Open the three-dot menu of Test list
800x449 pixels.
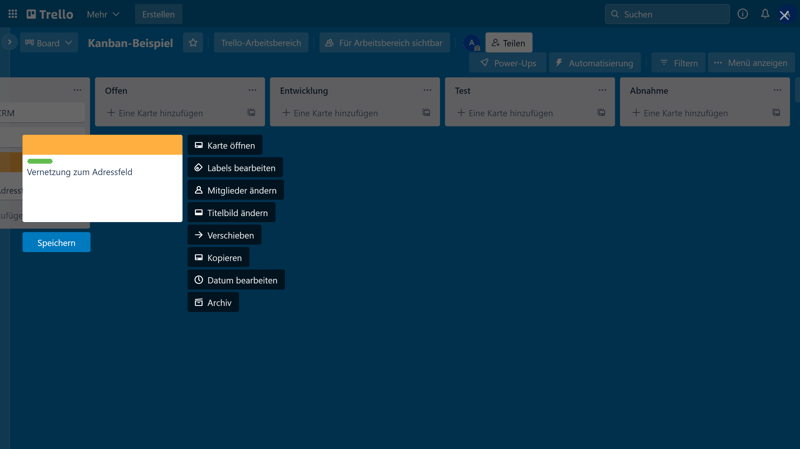[602, 90]
